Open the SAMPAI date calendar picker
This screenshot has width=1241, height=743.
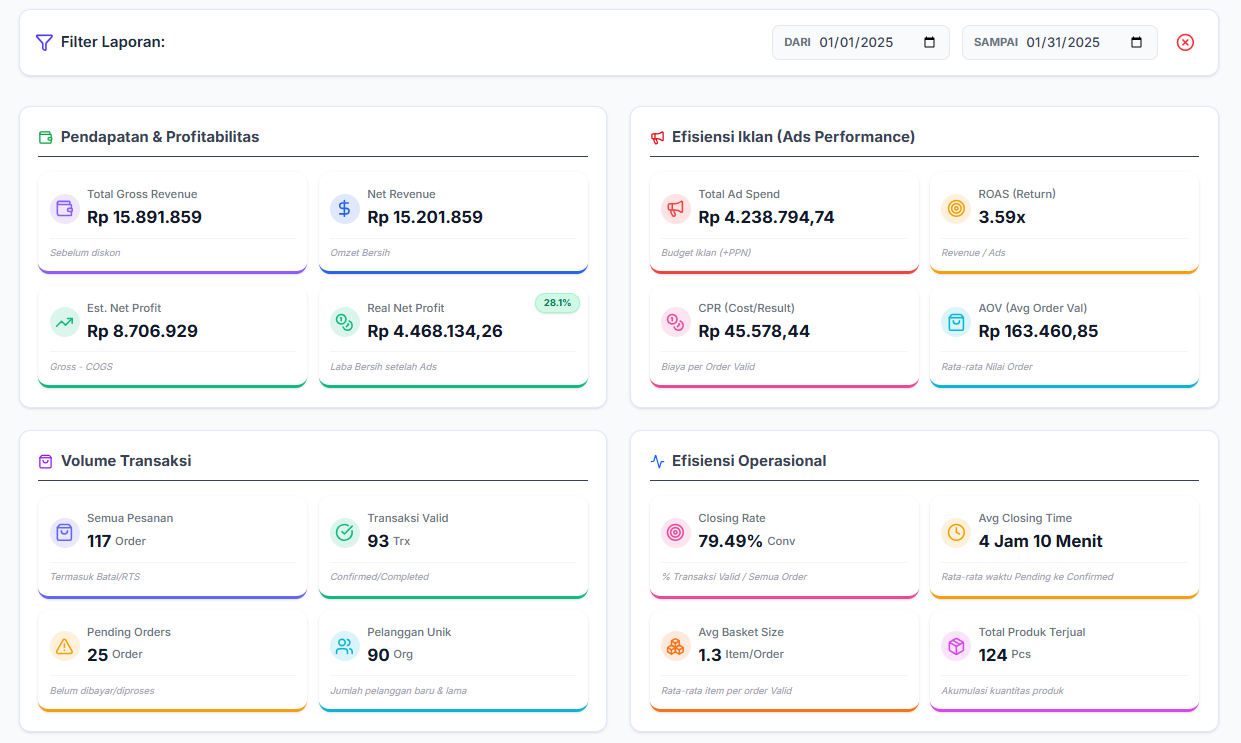tap(1135, 42)
